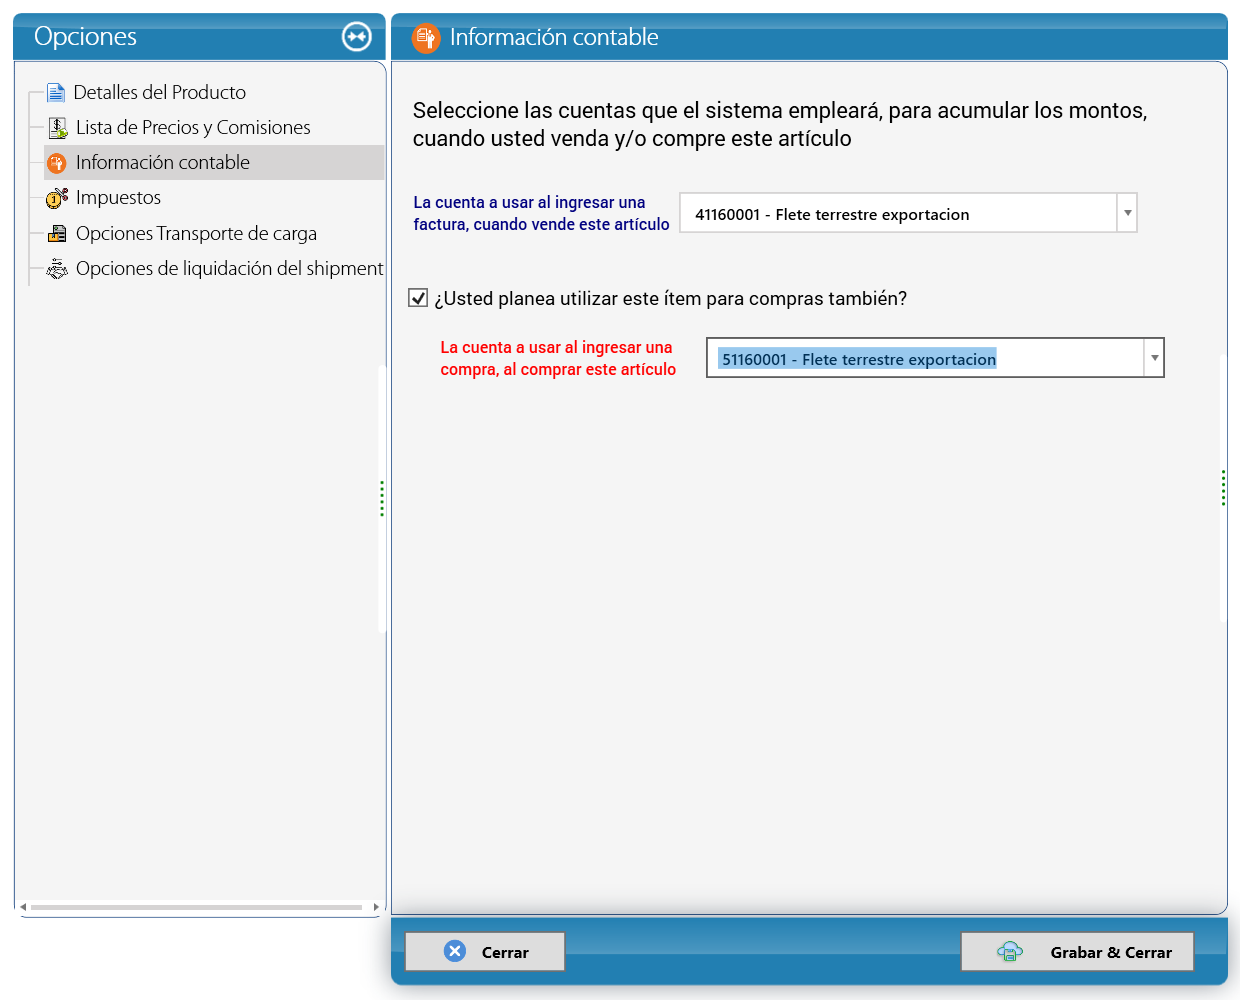
Task: Click the red label about the compra account
Action: tap(558, 358)
